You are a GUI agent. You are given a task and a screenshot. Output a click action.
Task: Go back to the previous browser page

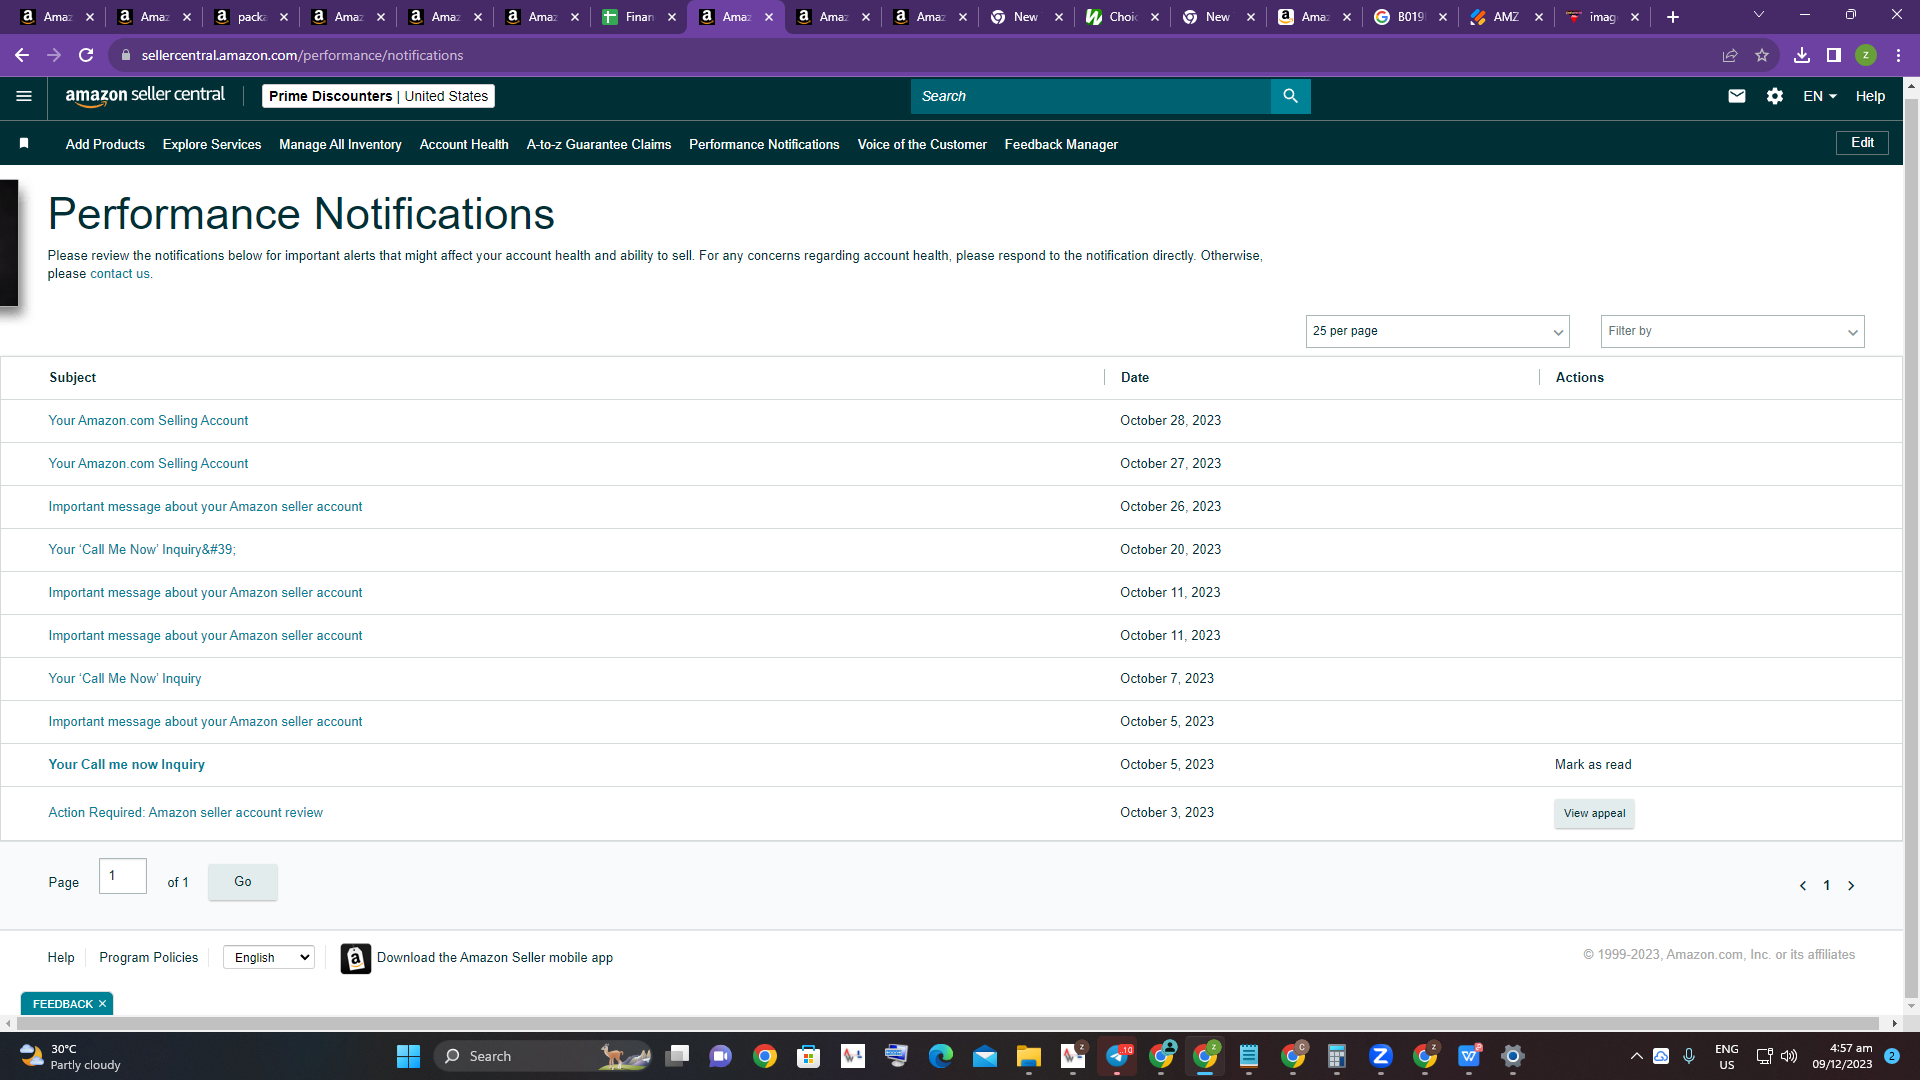[x=22, y=55]
